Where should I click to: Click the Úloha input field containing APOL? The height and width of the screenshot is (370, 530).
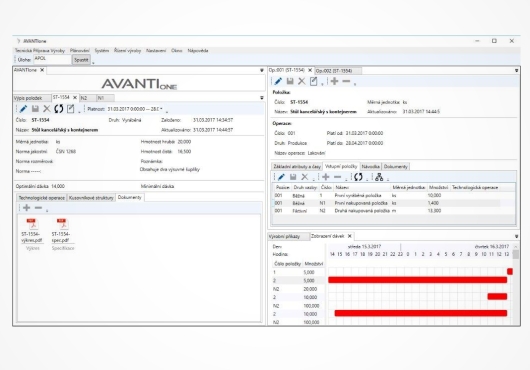[52, 59]
